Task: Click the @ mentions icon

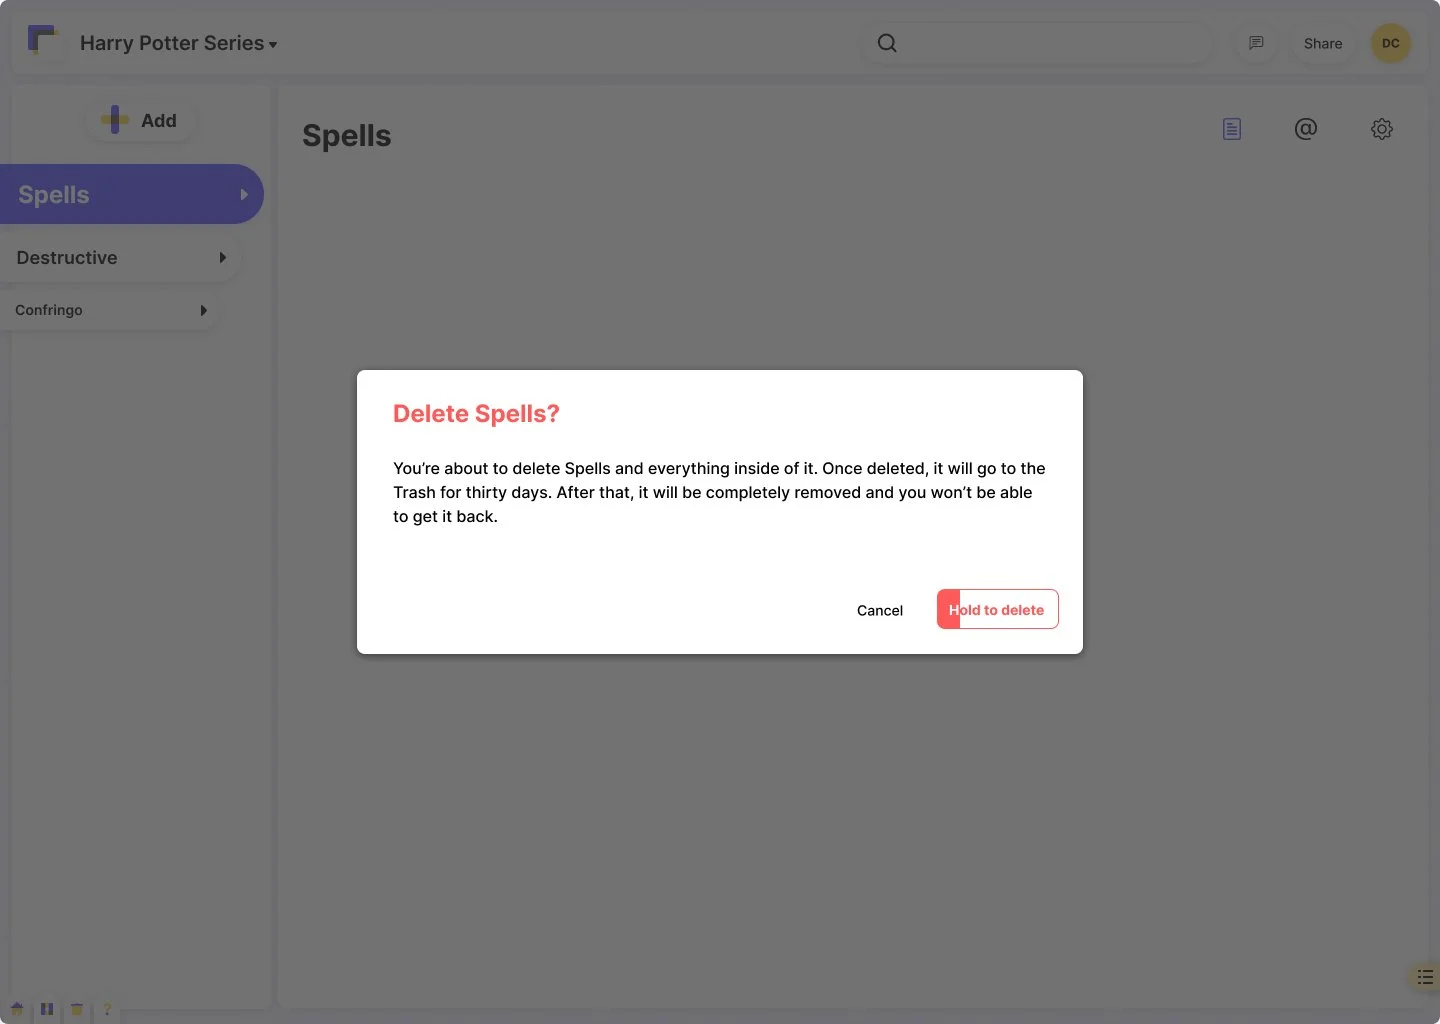Action: pos(1306,129)
